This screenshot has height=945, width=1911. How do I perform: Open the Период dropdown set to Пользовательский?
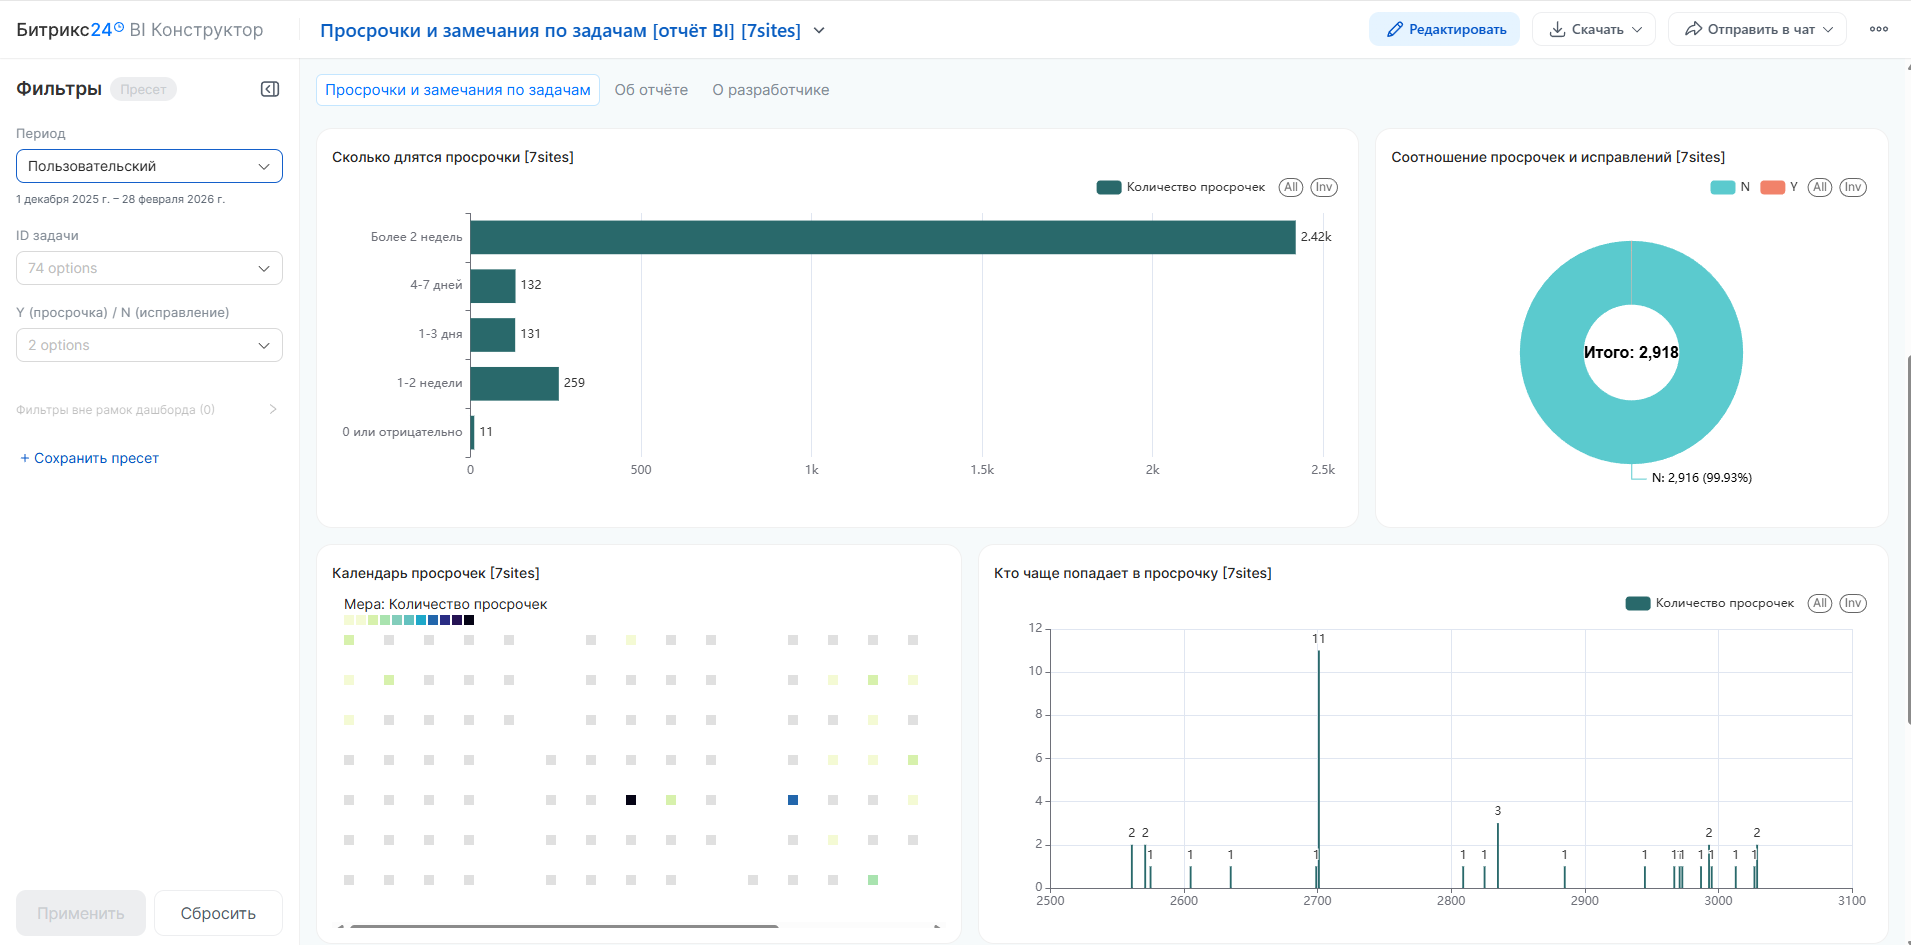(x=149, y=166)
